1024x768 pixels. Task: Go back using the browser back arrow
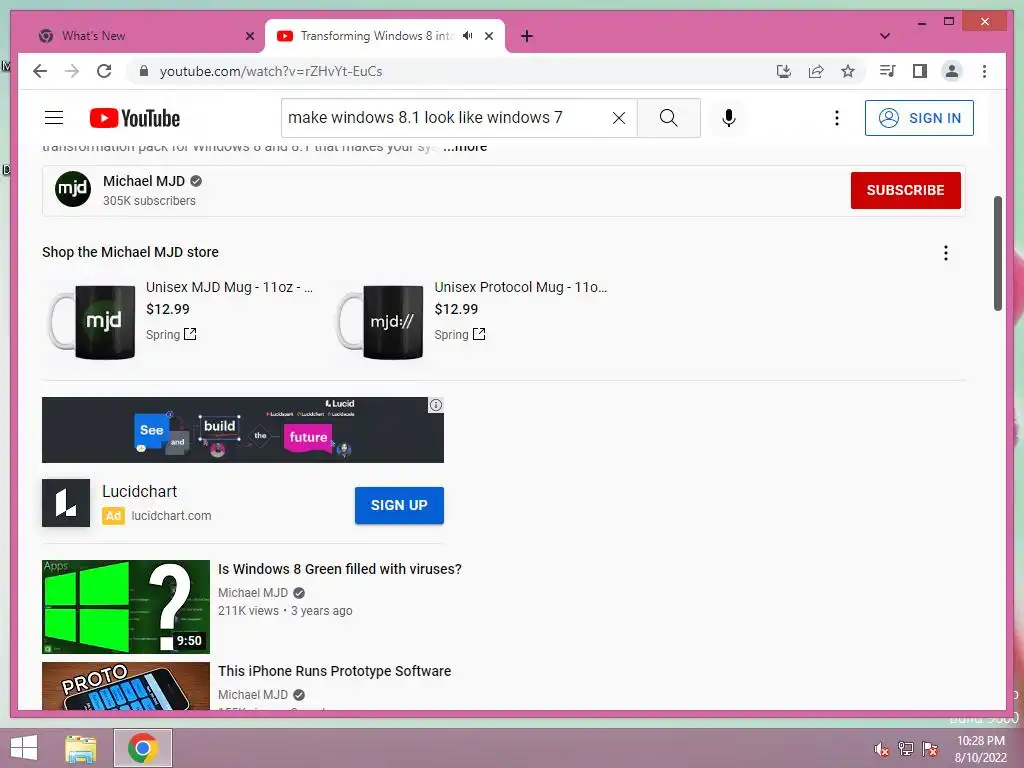(x=40, y=71)
